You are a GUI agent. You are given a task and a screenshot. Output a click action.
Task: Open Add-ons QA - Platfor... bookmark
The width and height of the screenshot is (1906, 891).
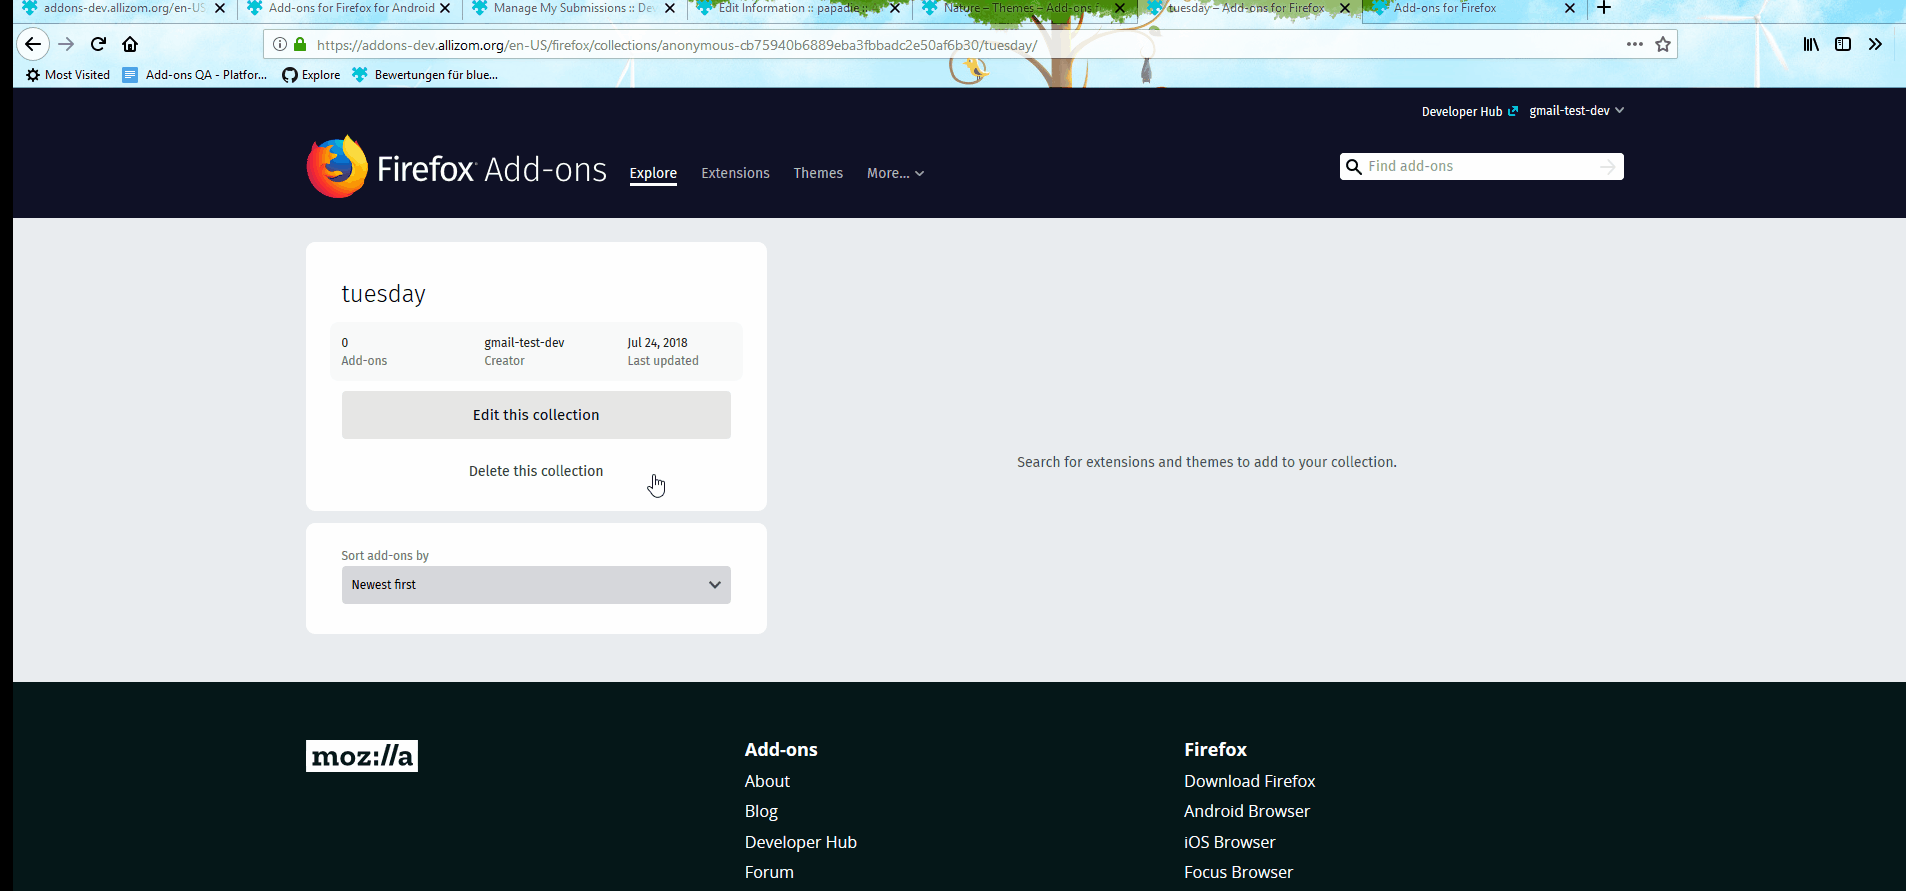coord(195,75)
